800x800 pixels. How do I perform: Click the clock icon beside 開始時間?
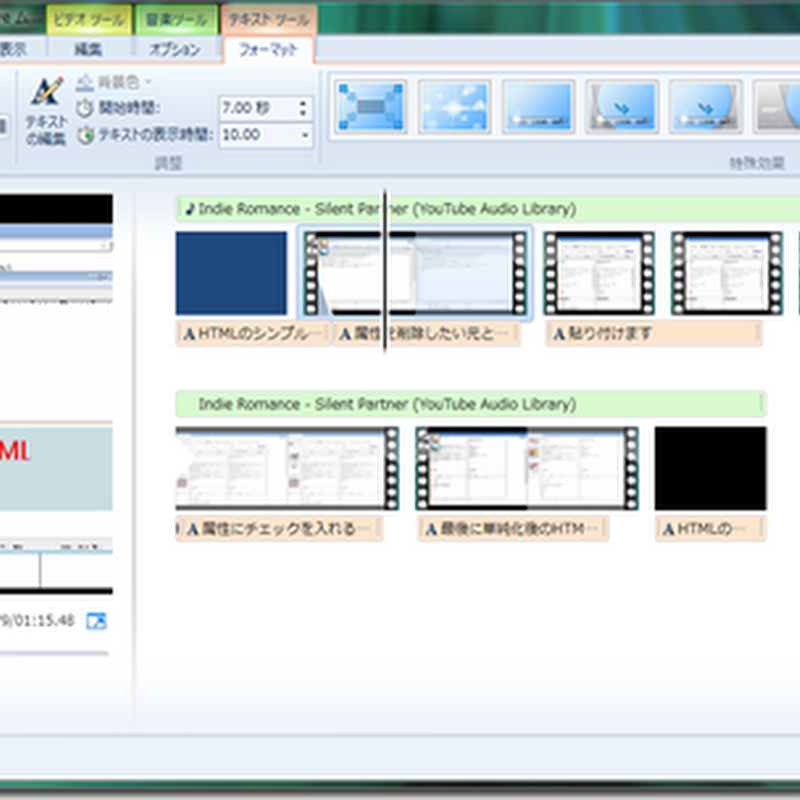(x=85, y=108)
